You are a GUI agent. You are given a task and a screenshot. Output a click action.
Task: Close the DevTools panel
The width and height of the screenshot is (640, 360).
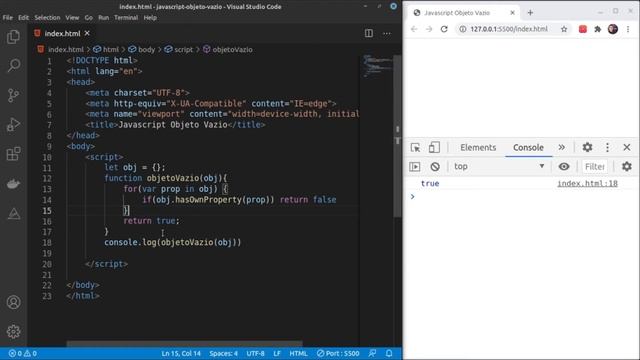(x=627, y=147)
